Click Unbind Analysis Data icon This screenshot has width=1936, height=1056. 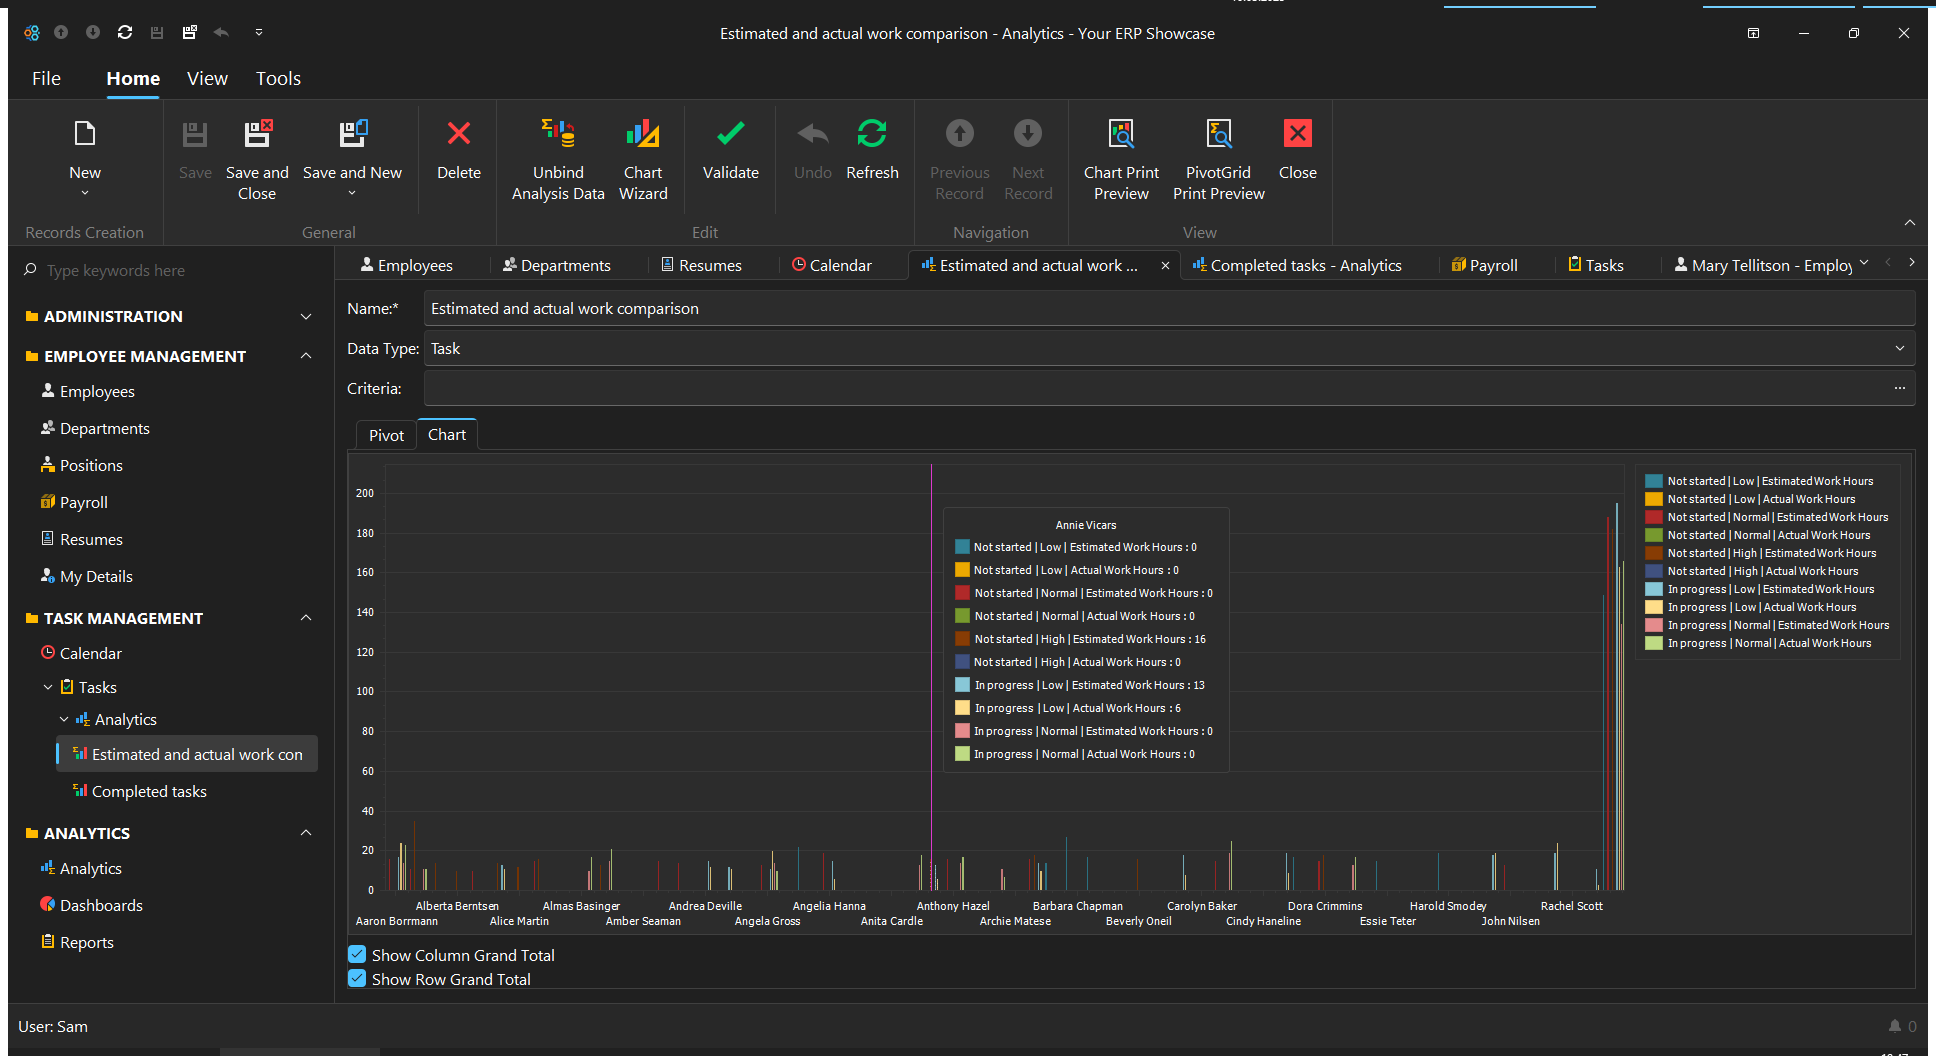tap(558, 134)
